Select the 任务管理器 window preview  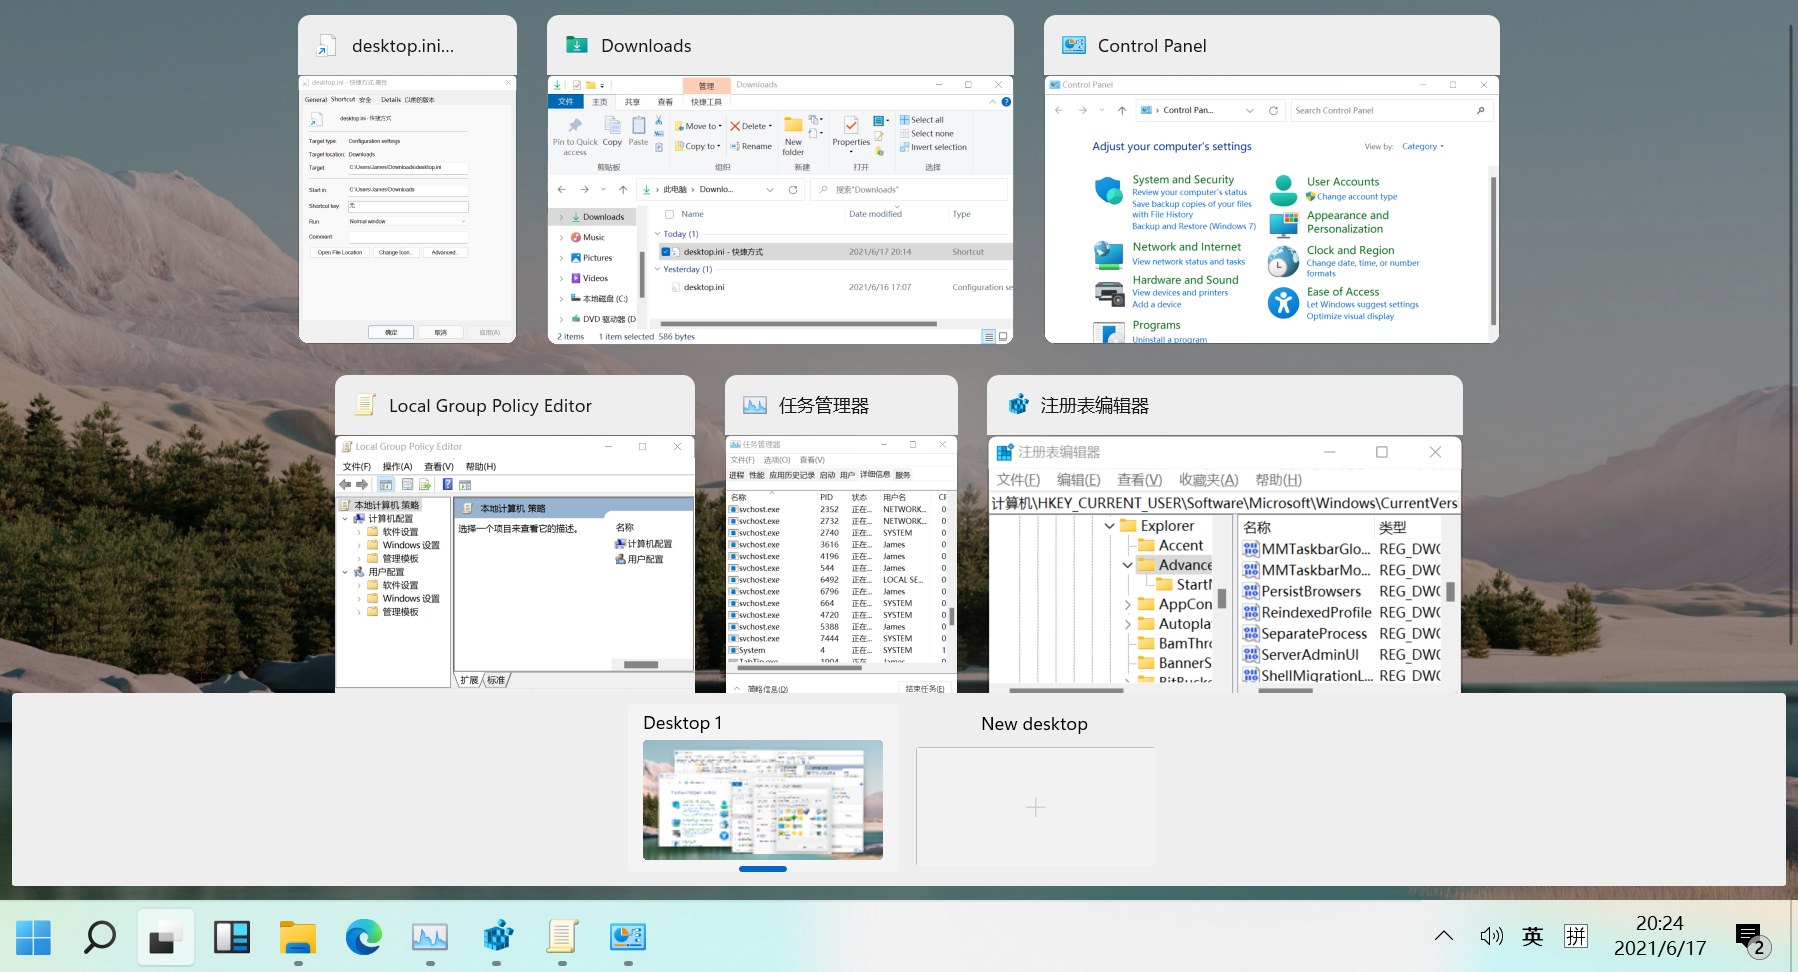pos(841,534)
